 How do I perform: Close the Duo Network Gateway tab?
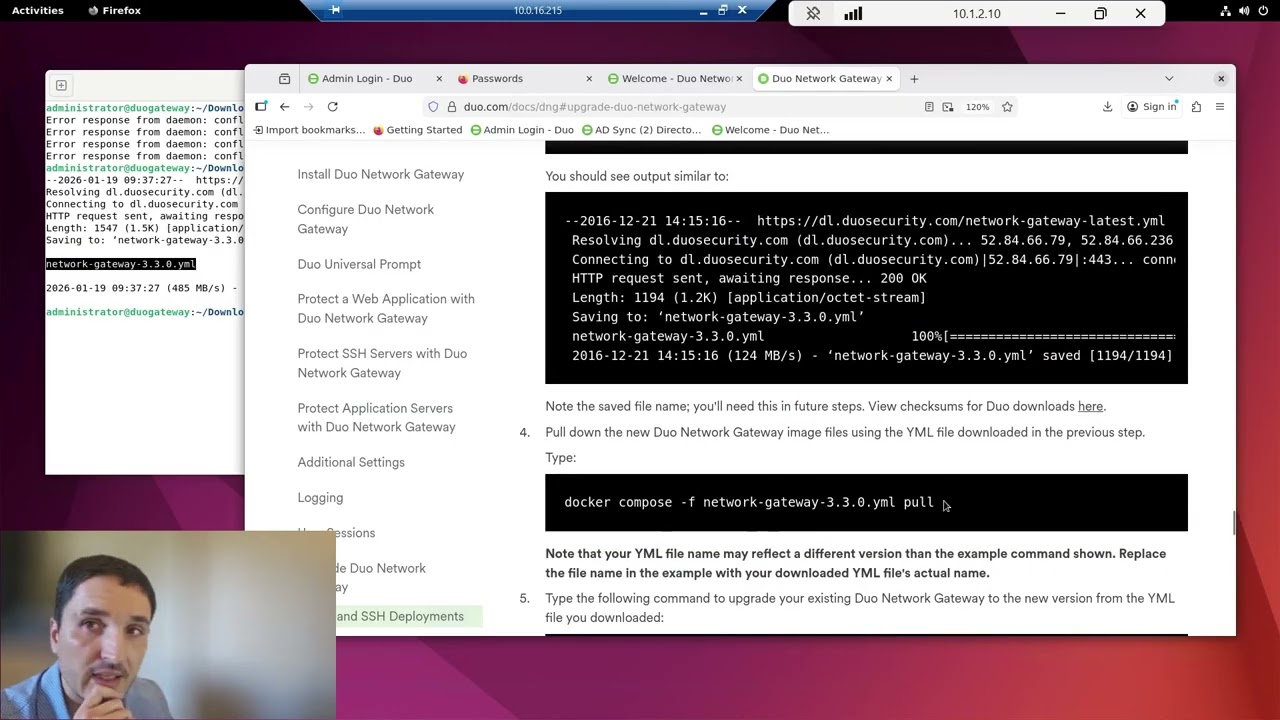pos(888,79)
